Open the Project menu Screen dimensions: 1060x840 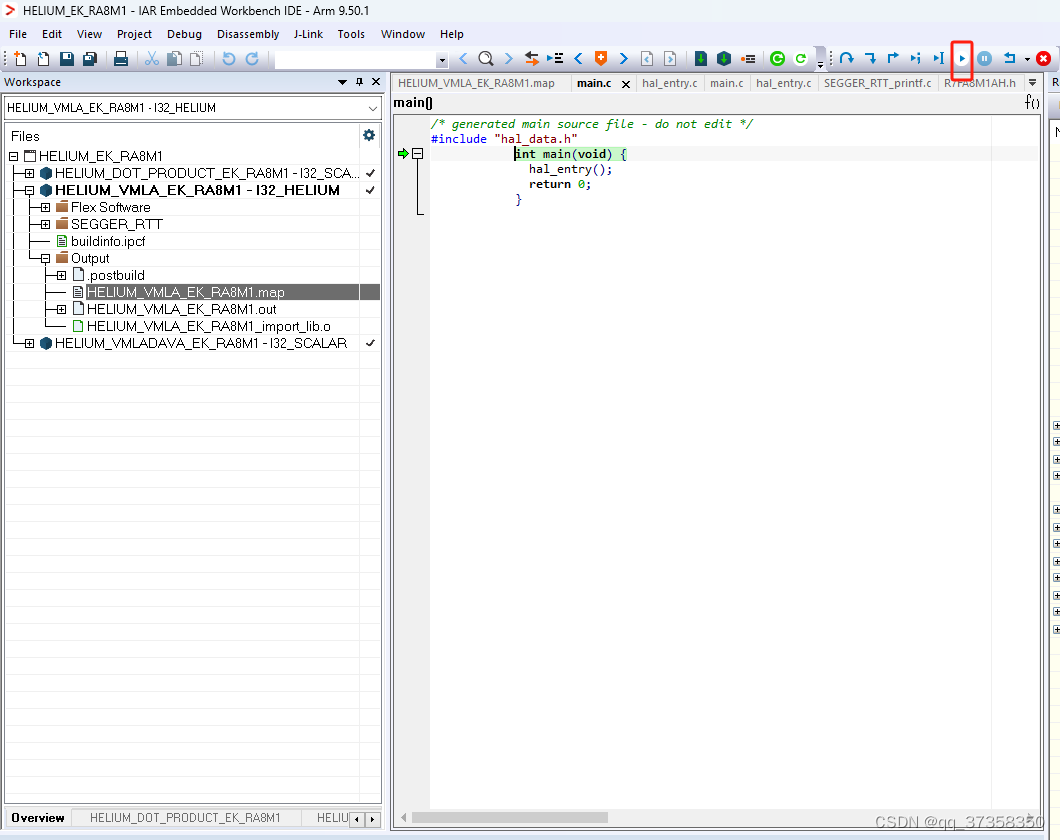pyautogui.click(x=134, y=34)
